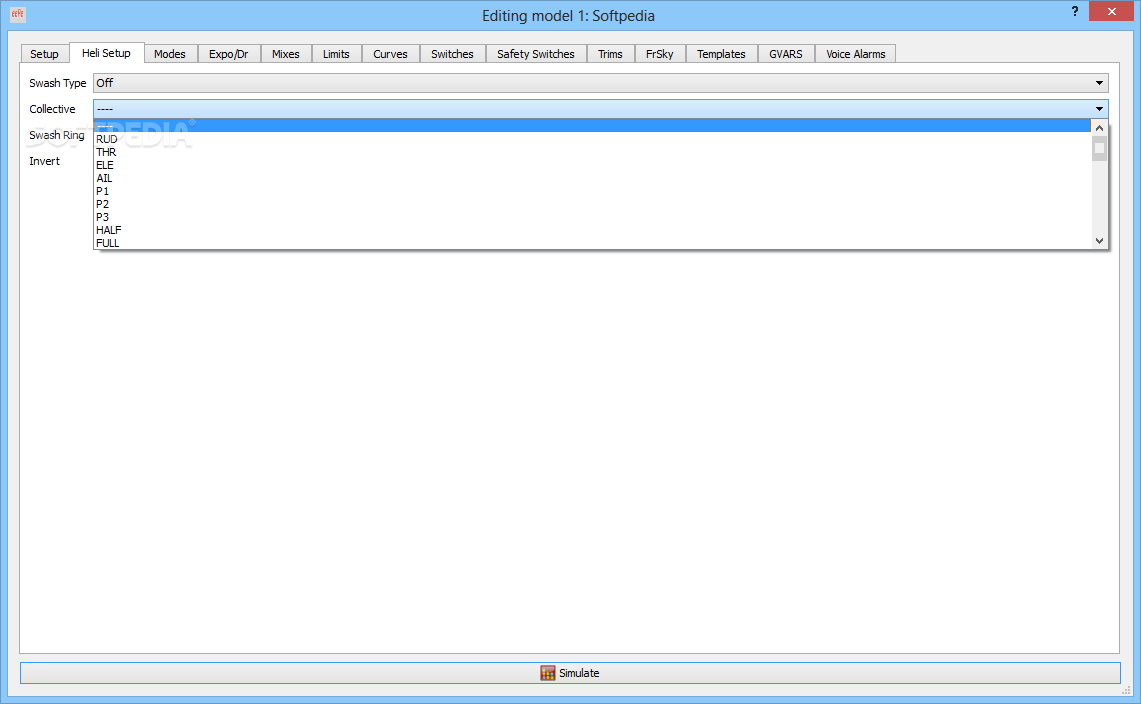Open the Mixes tab
The width and height of the screenshot is (1141, 704).
click(x=286, y=54)
